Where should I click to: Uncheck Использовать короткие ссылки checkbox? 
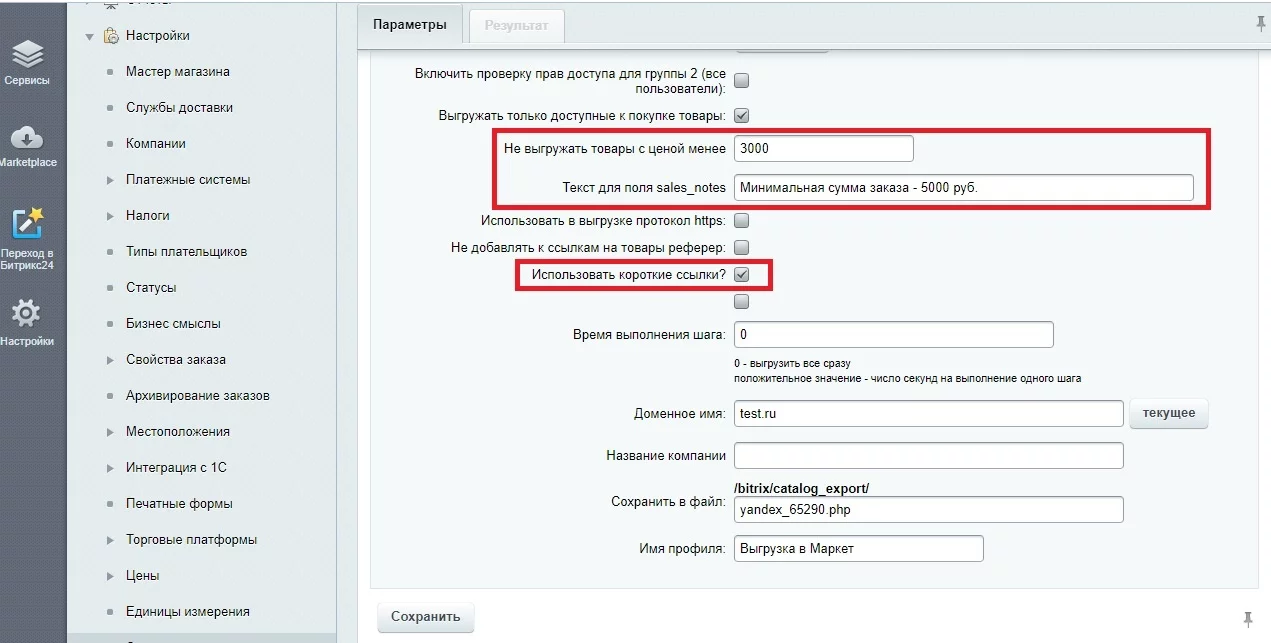[742, 274]
